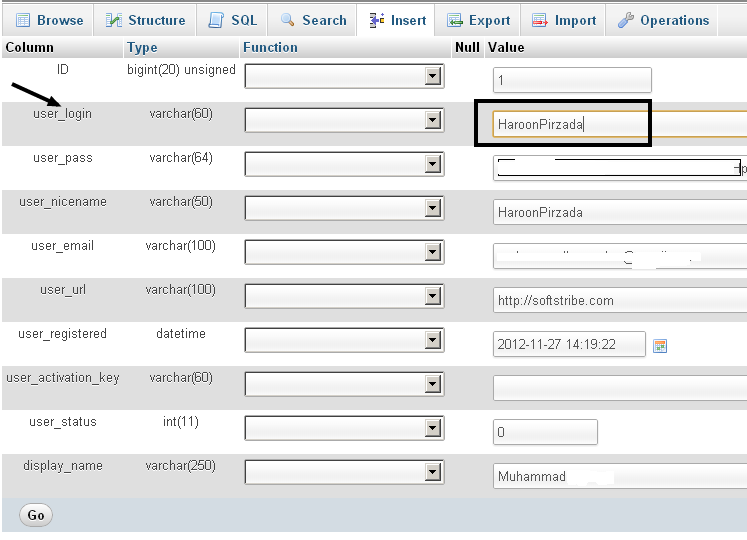Open Function dropdown for display_name
The image size is (747, 540).
pos(344,472)
